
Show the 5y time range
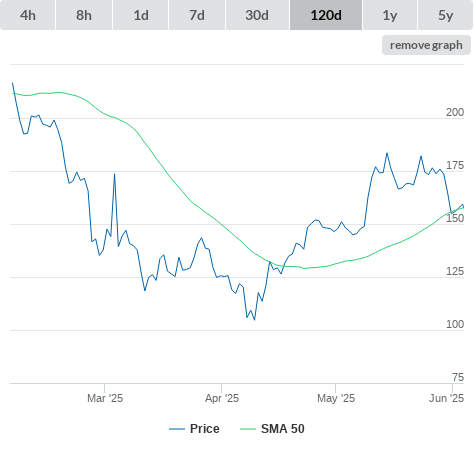pos(446,15)
